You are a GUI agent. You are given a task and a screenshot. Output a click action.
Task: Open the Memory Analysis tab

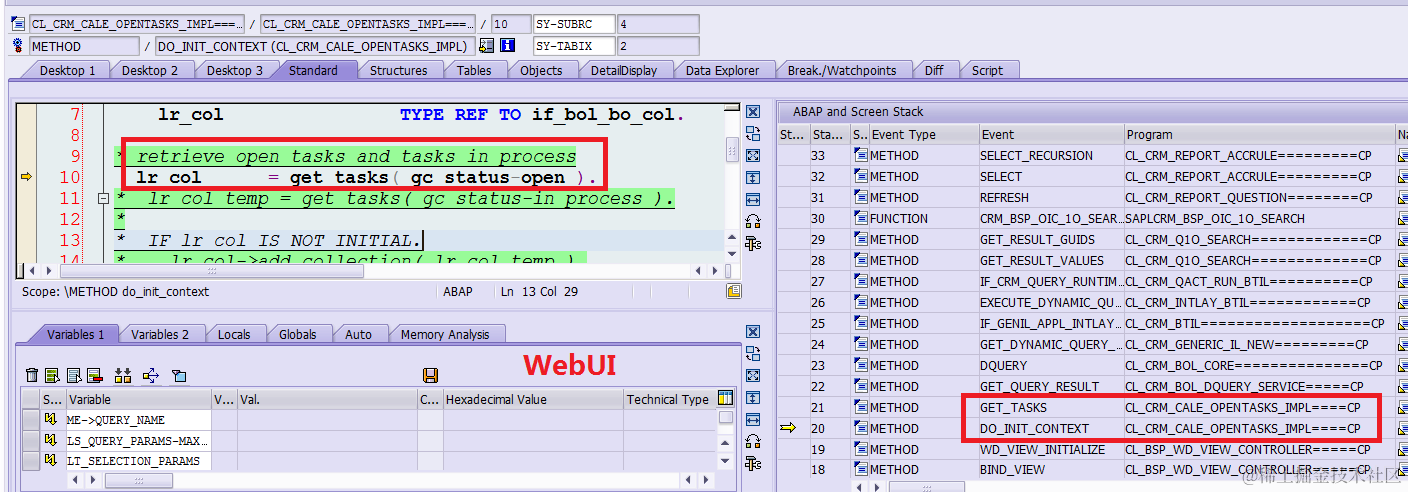tap(445, 334)
